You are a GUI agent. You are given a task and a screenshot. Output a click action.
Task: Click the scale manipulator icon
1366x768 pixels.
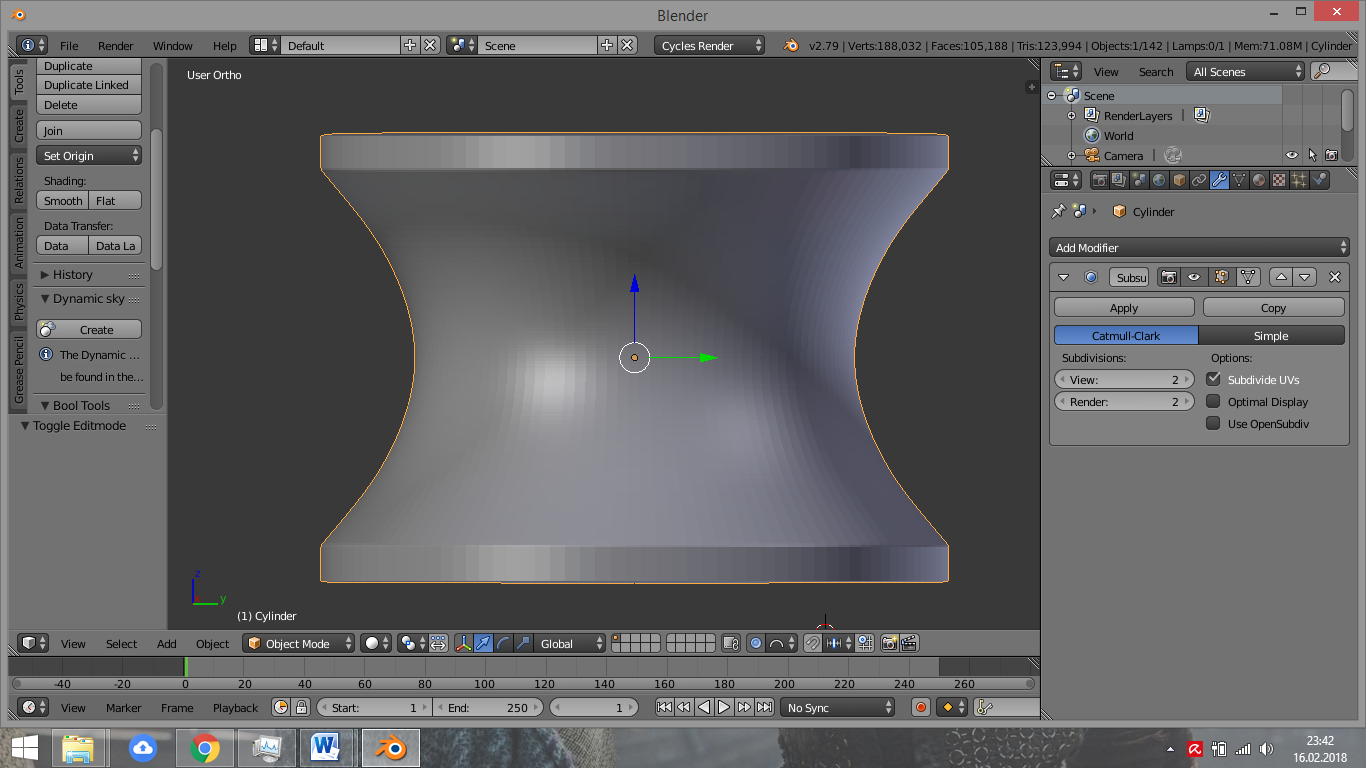point(523,643)
